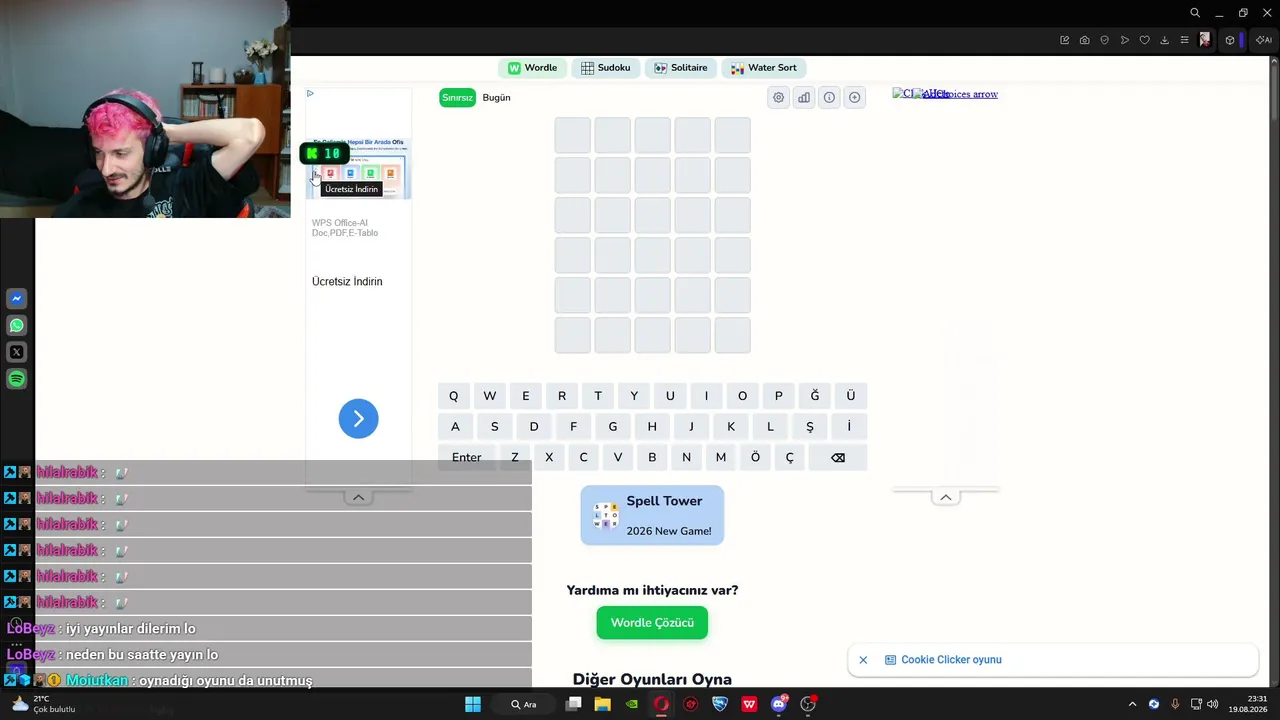Click the Opera browser taskbar icon

661,704
